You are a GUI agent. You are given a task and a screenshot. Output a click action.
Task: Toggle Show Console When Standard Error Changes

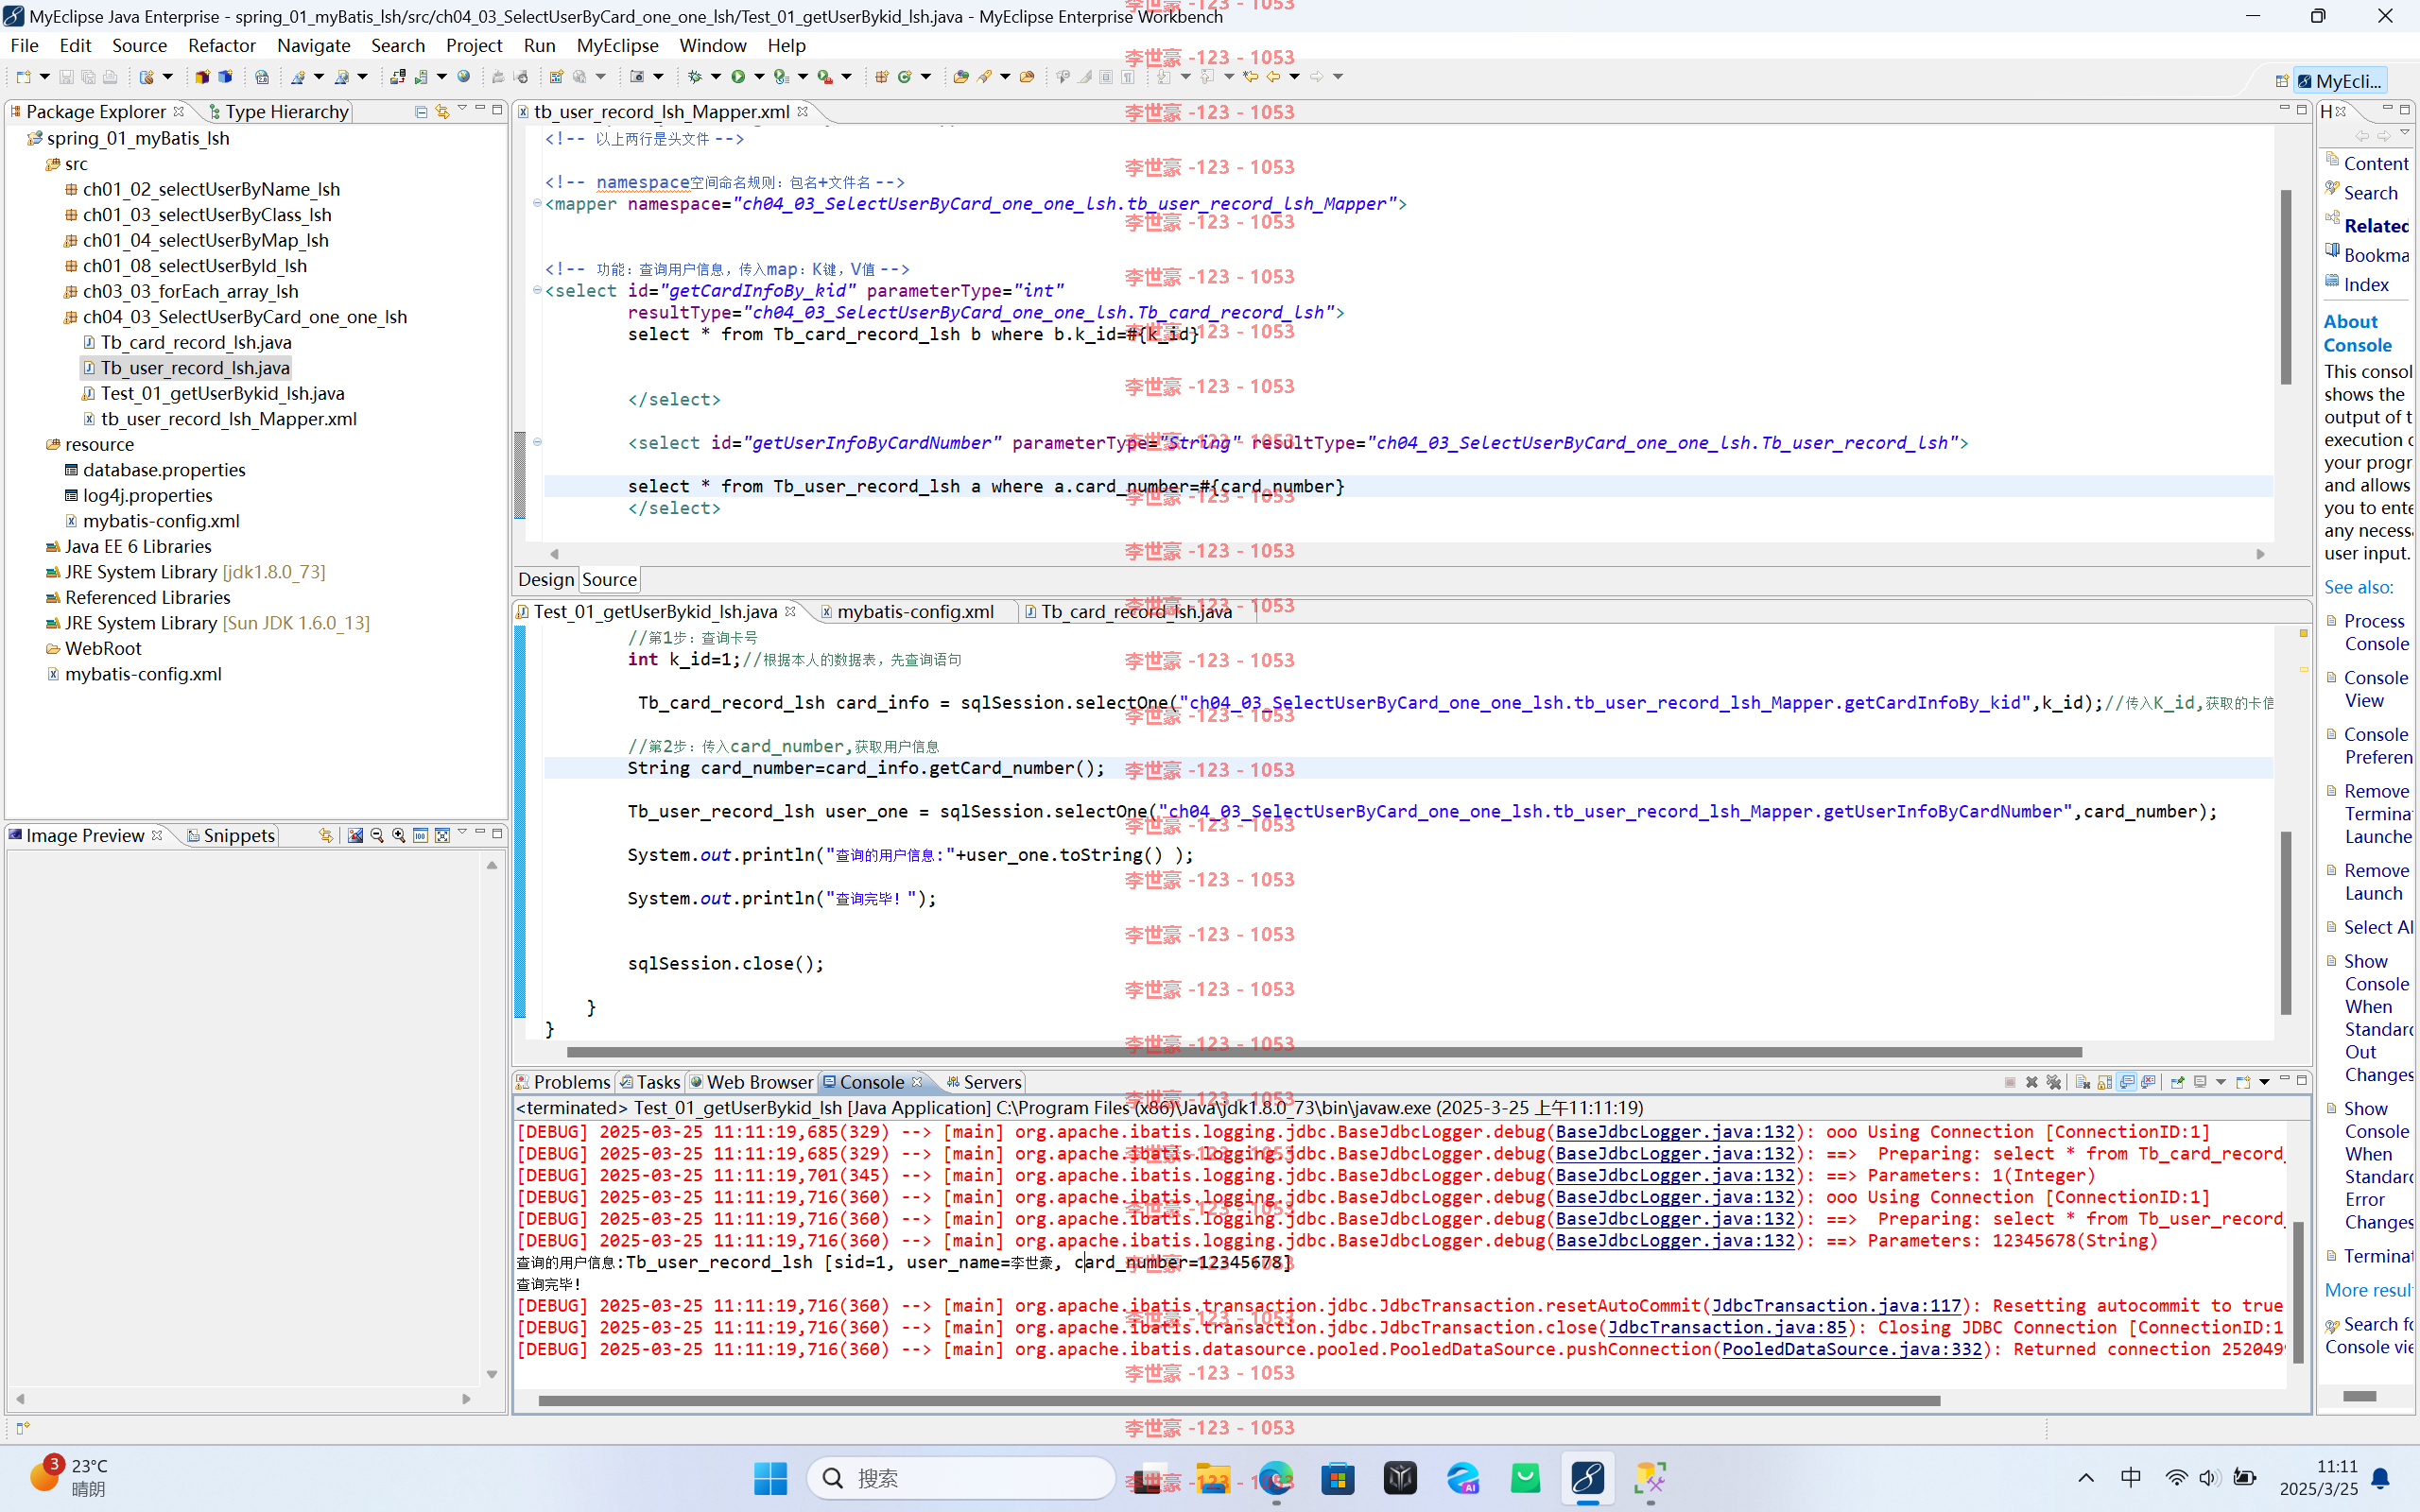[2148, 1082]
